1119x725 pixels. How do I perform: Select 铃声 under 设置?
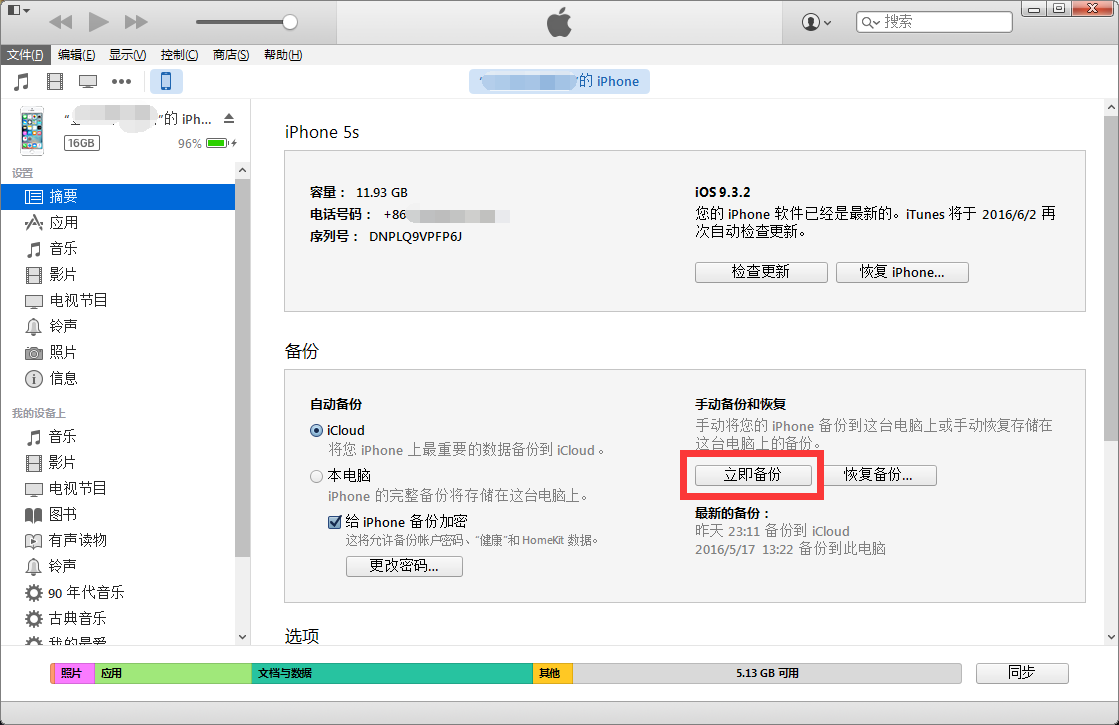[118, 326]
